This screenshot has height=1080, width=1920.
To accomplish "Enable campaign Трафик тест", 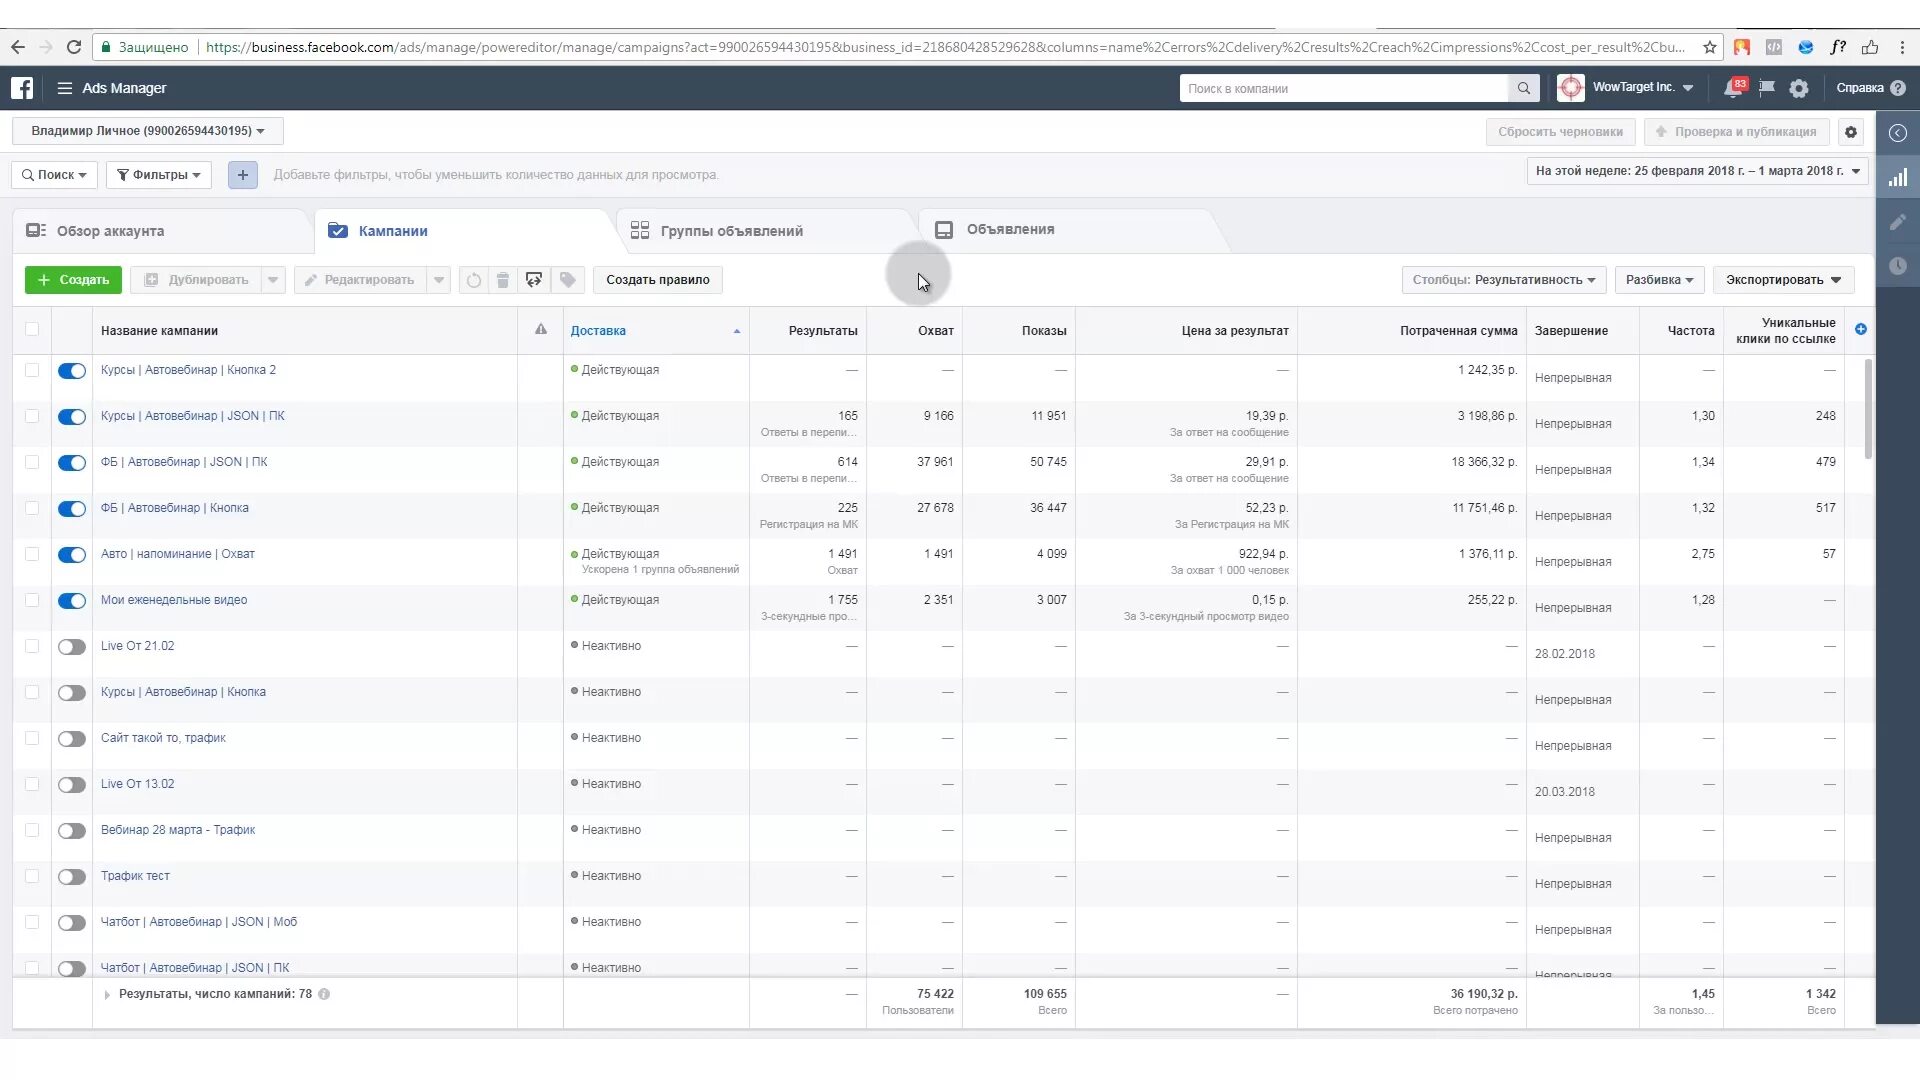I will 72,877.
